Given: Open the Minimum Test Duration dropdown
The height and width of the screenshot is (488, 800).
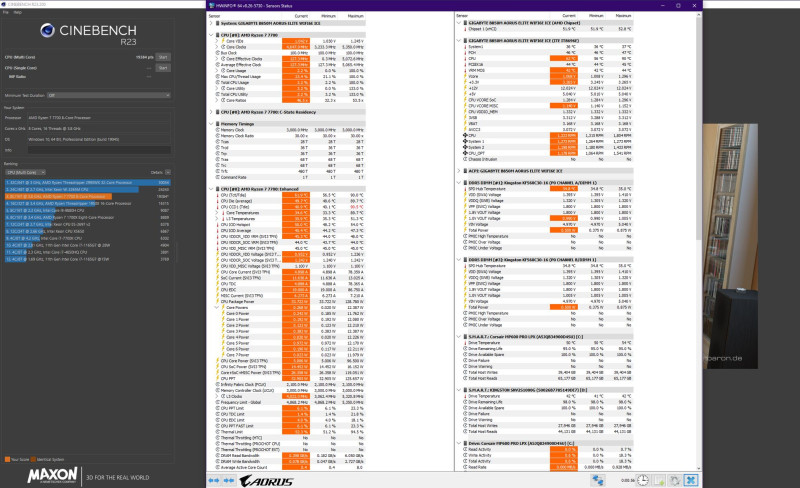Looking at the screenshot, I should (x=109, y=95).
